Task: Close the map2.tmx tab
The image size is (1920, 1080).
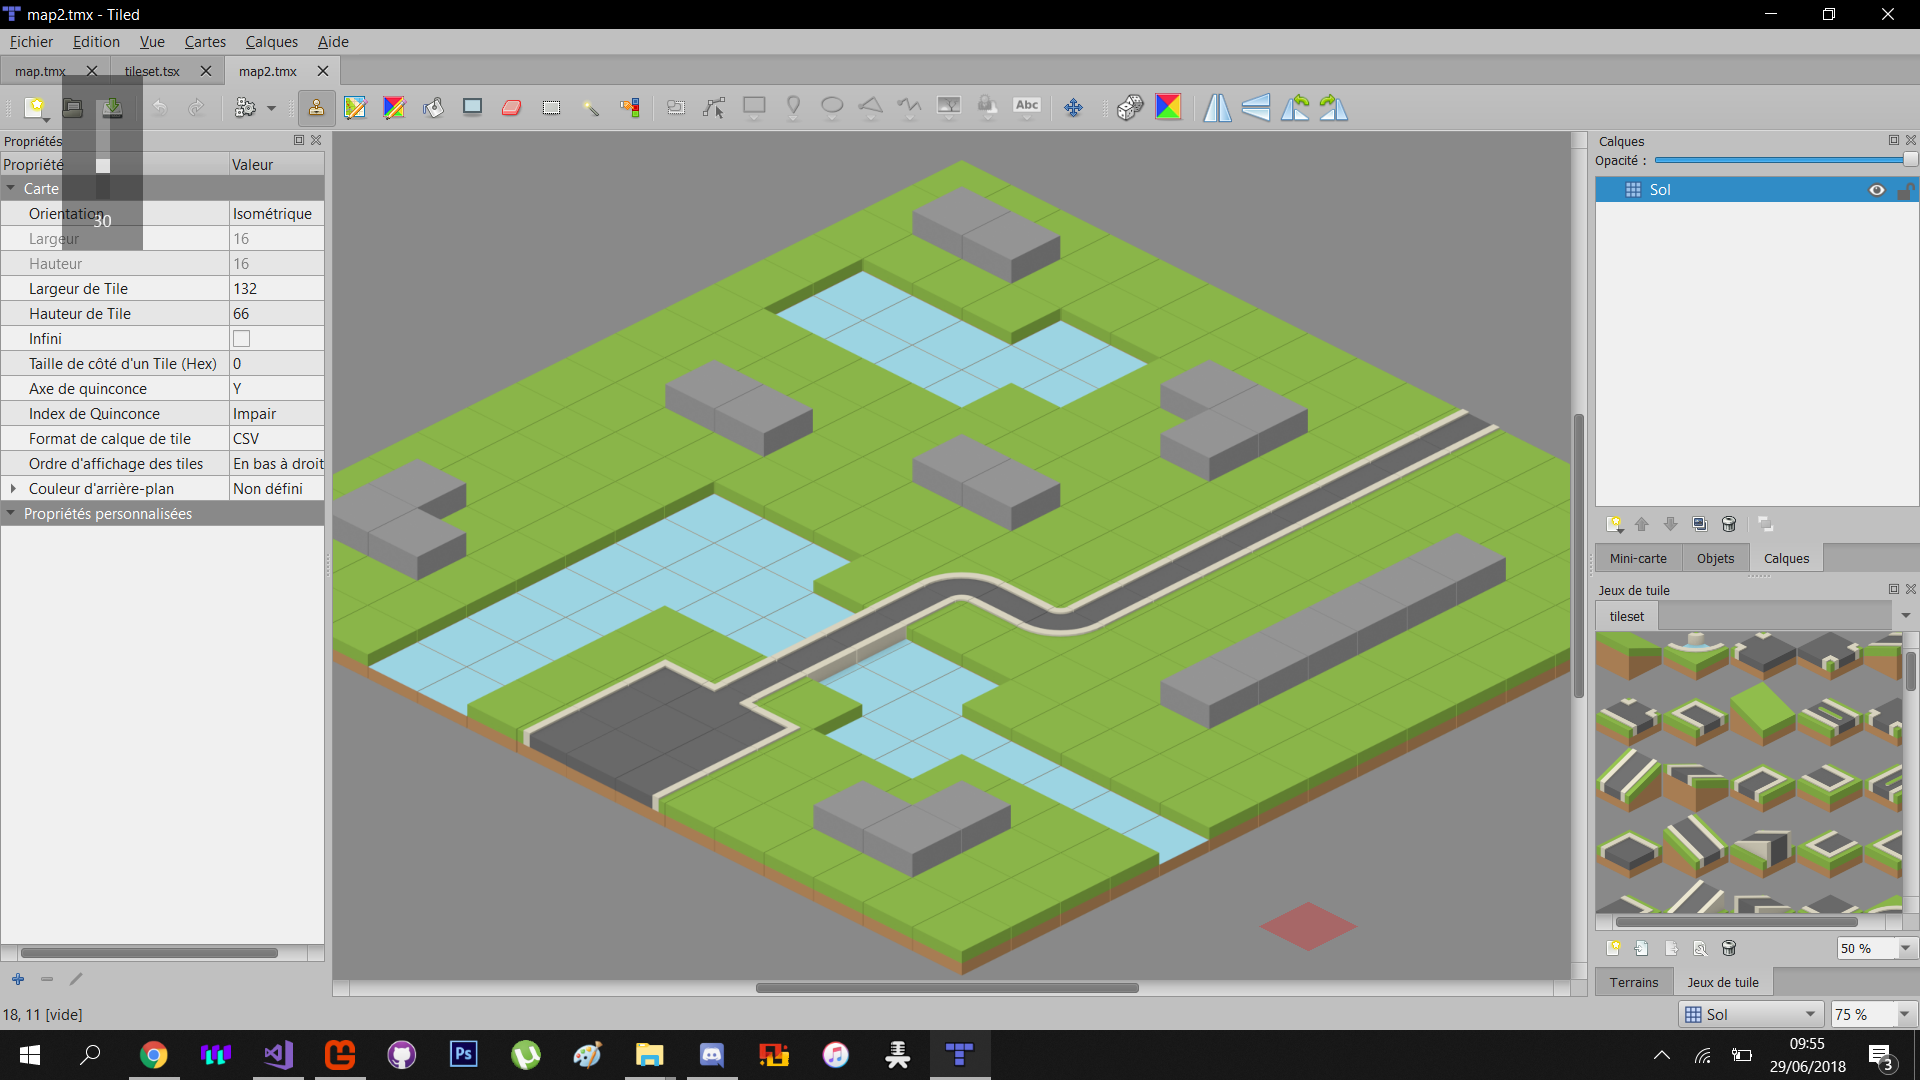Action: pos(323,71)
